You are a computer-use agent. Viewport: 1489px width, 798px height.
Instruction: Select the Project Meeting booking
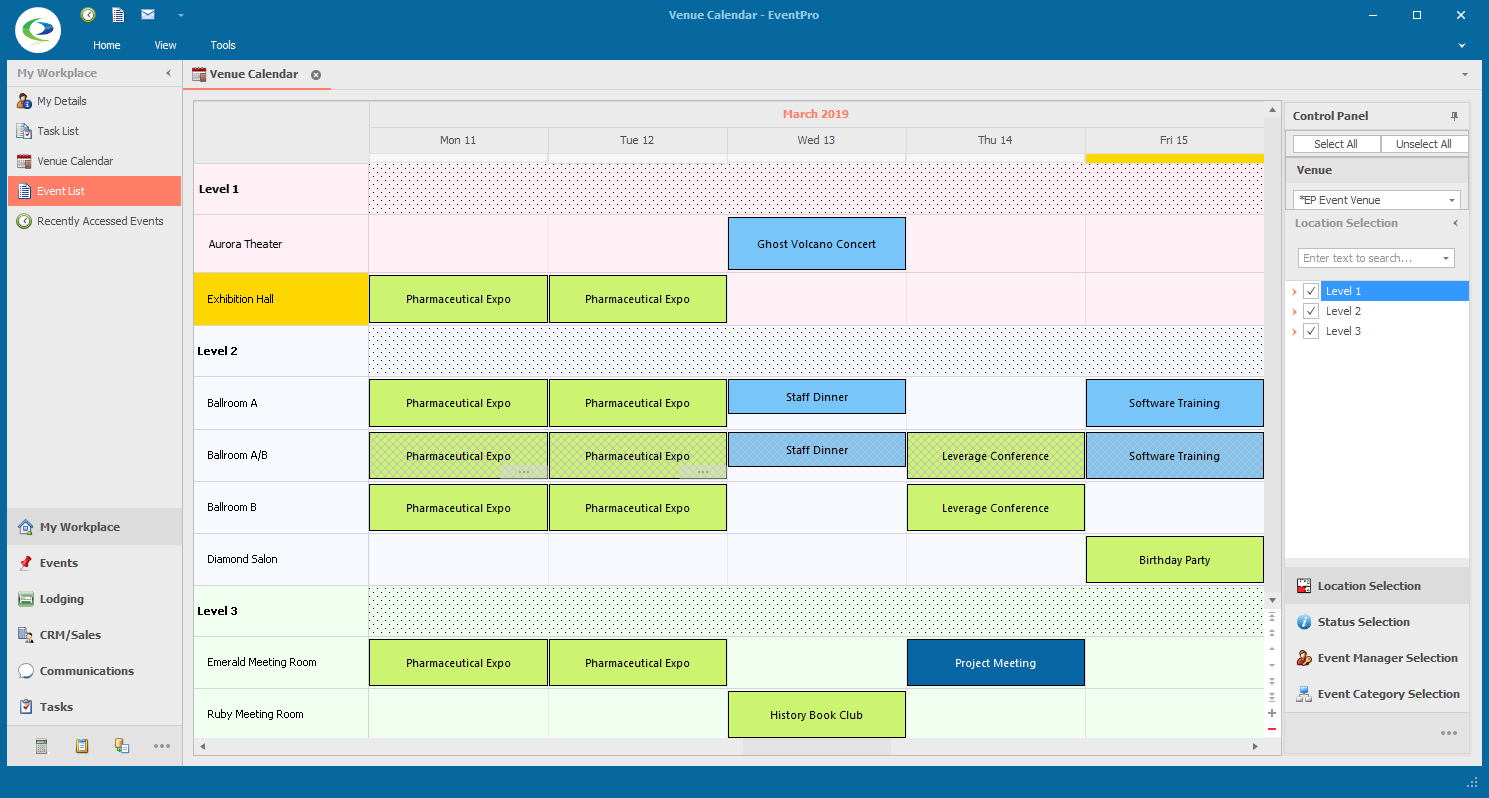coord(995,663)
